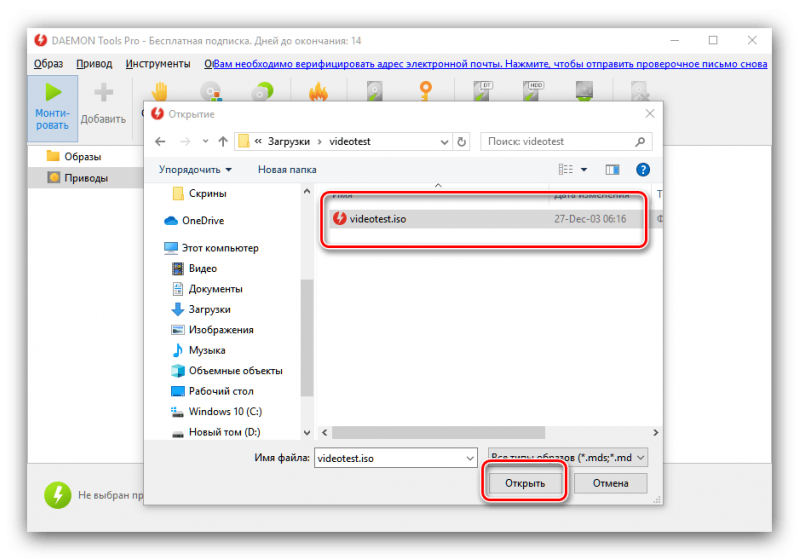The height and width of the screenshot is (560, 800).
Task: Click the Имя файла text field
Action: [390, 458]
